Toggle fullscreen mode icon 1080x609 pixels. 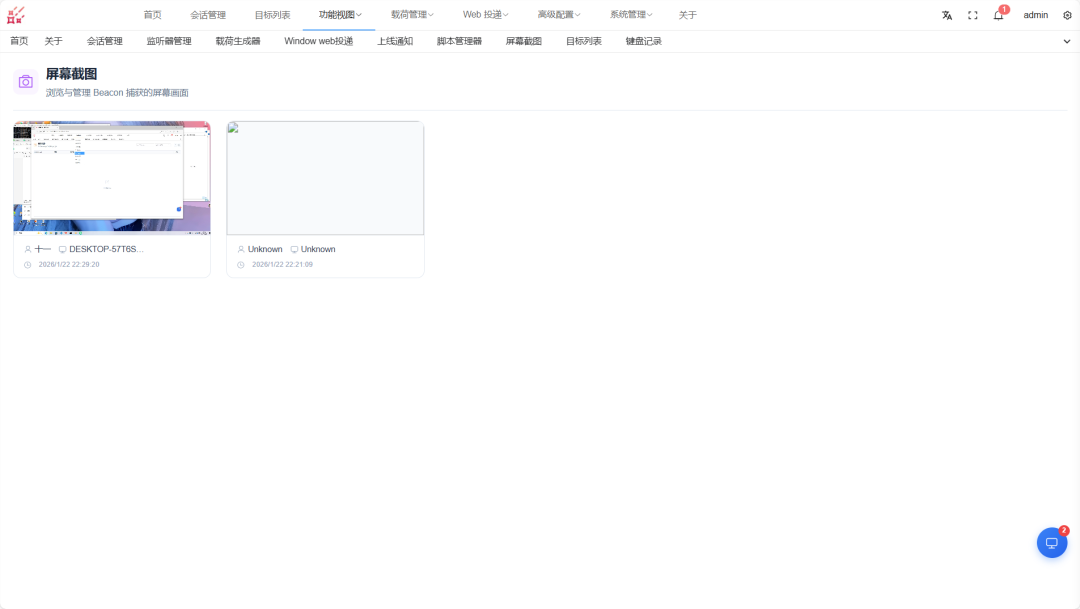coord(973,15)
